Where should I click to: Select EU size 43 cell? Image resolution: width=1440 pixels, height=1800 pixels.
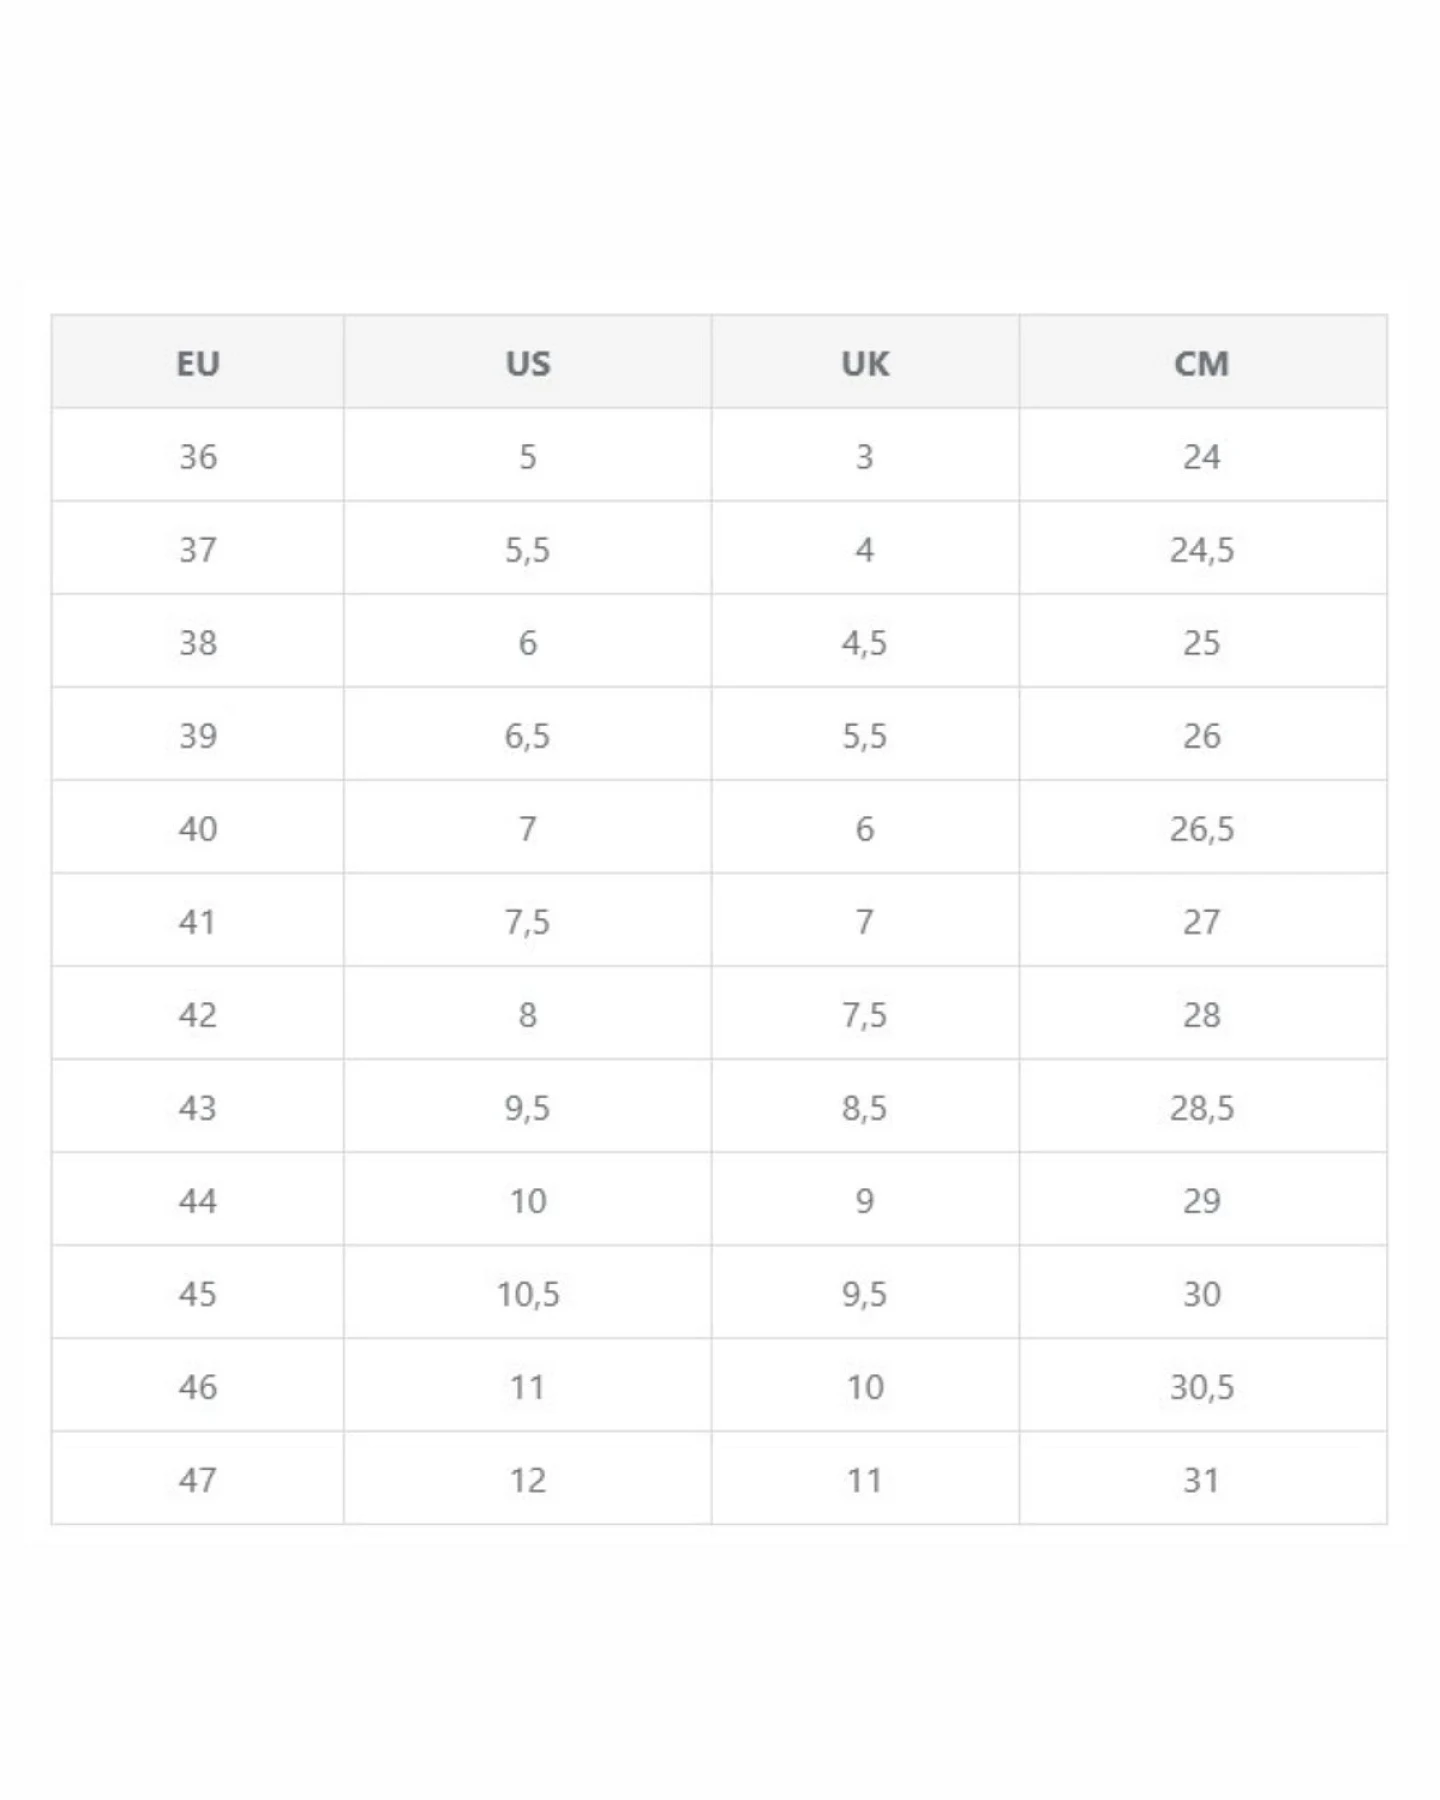tap(198, 1106)
